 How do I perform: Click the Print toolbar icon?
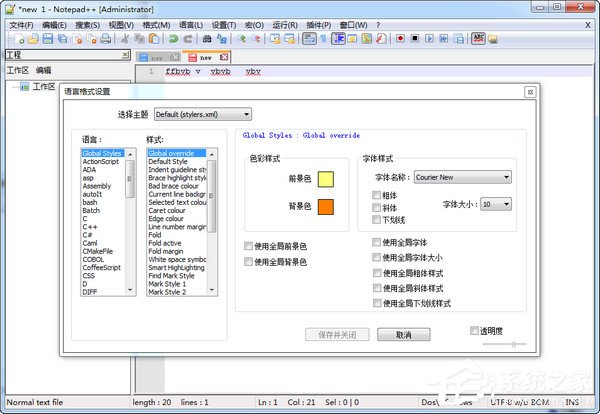tap(106, 38)
